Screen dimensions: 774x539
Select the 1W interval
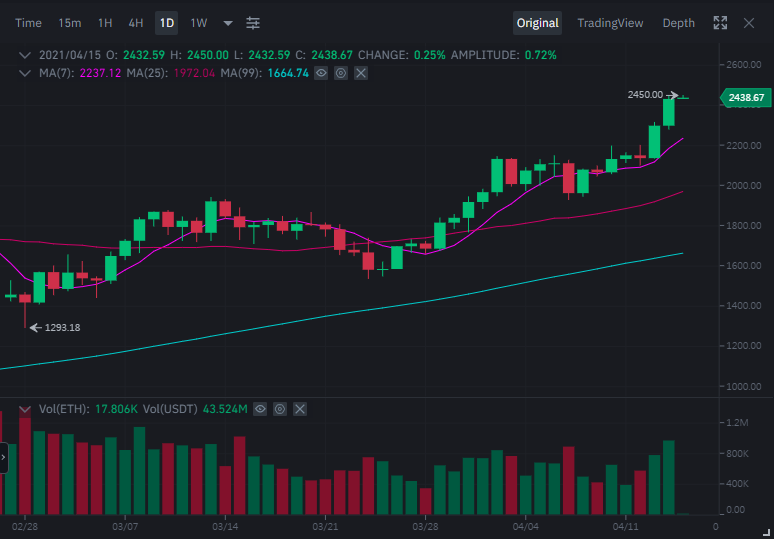click(199, 23)
